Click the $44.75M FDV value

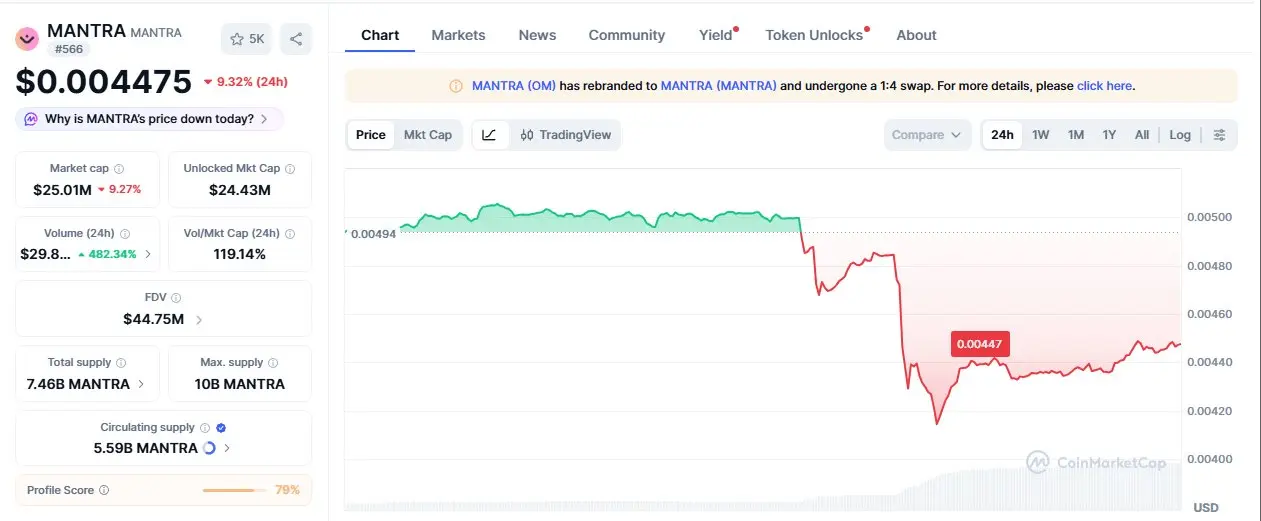click(x=154, y=320)
